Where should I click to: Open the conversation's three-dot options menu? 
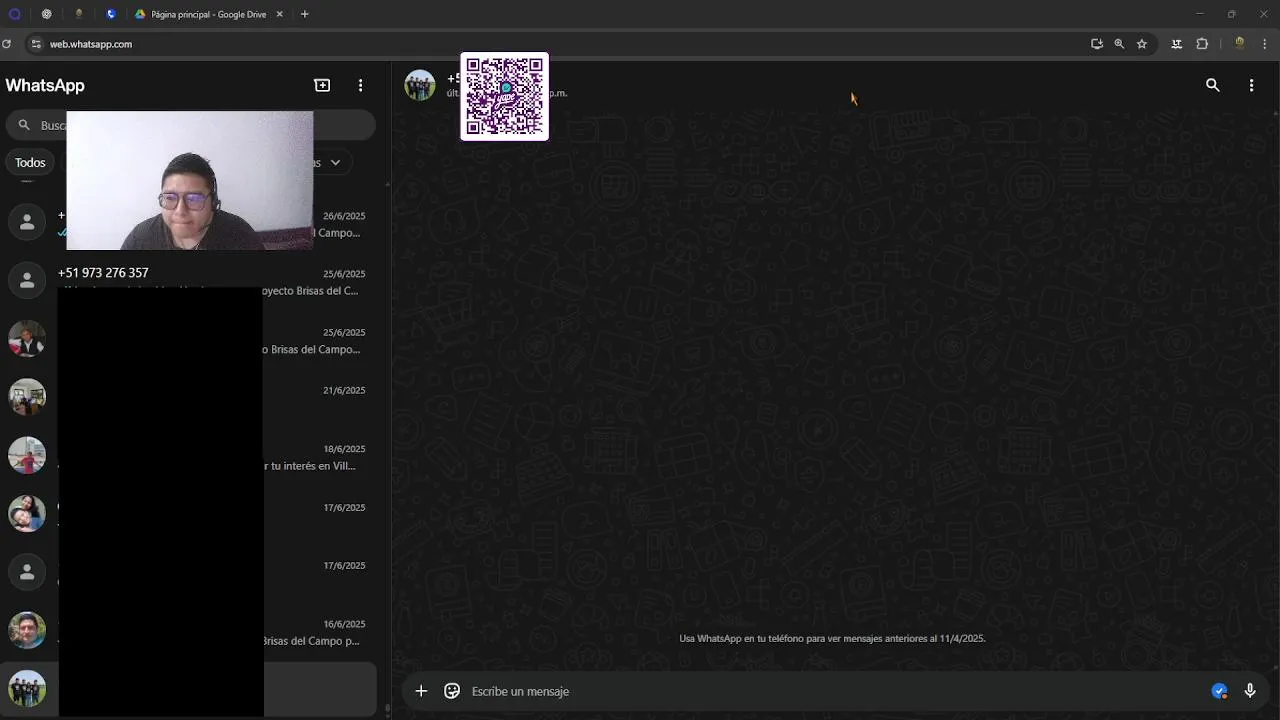click(1251, 85)
